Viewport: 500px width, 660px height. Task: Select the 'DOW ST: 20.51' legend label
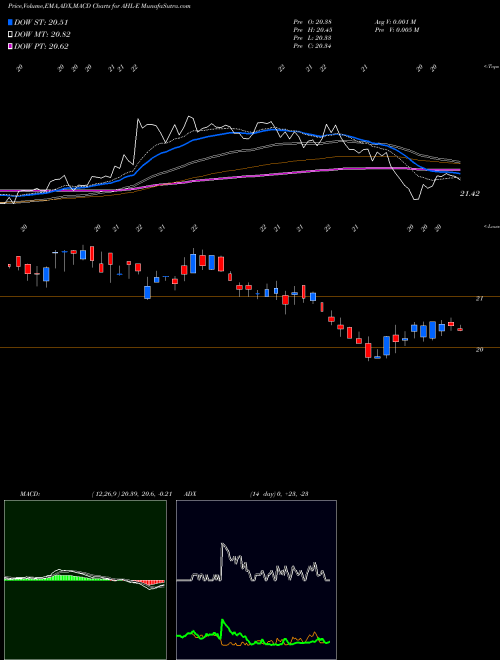coord(41,22)
